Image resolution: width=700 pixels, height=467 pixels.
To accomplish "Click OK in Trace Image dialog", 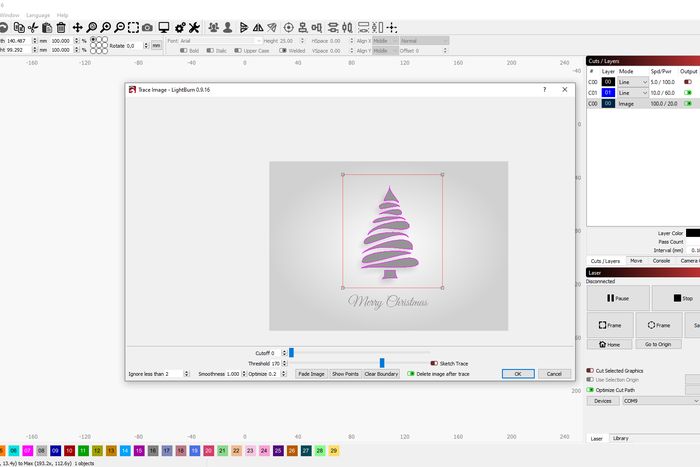I will 517,374.
